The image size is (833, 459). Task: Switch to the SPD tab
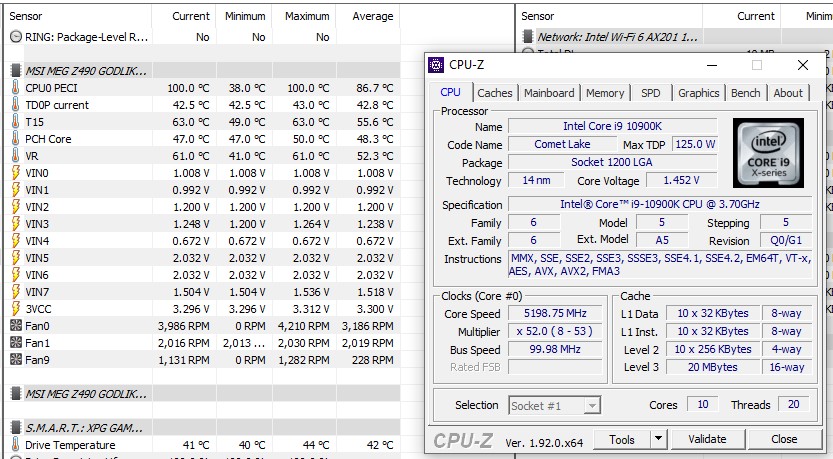click(x=650, y=93)
